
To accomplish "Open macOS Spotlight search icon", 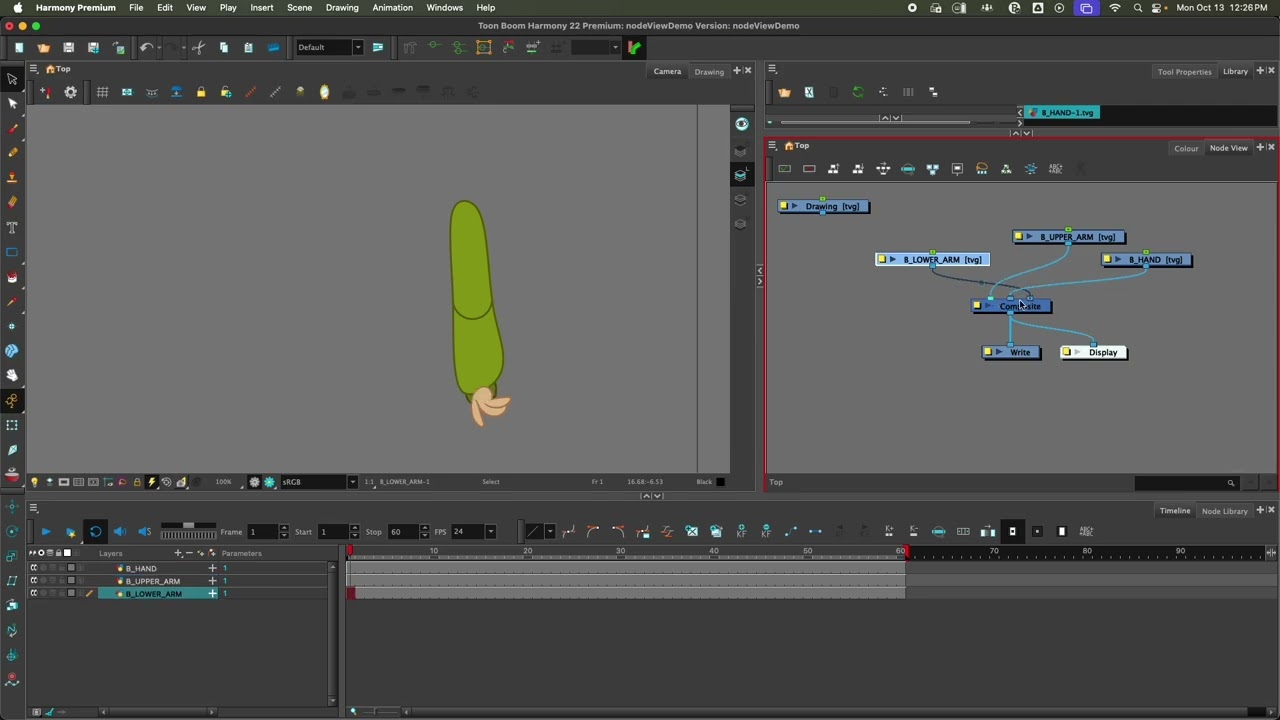I will pyautogui.click(x=1137, y=7).
